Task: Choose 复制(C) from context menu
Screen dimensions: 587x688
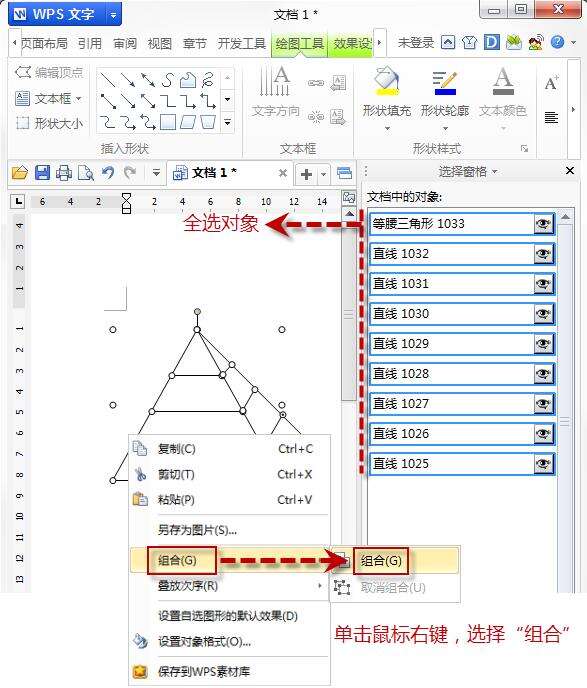Action: point(230,449)
